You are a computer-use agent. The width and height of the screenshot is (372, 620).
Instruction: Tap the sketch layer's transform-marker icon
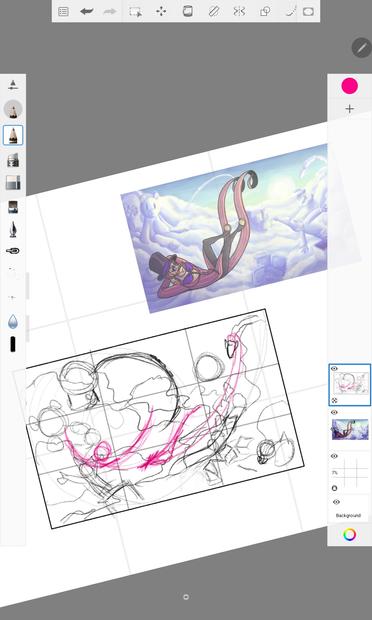click(x=334, y=401)
